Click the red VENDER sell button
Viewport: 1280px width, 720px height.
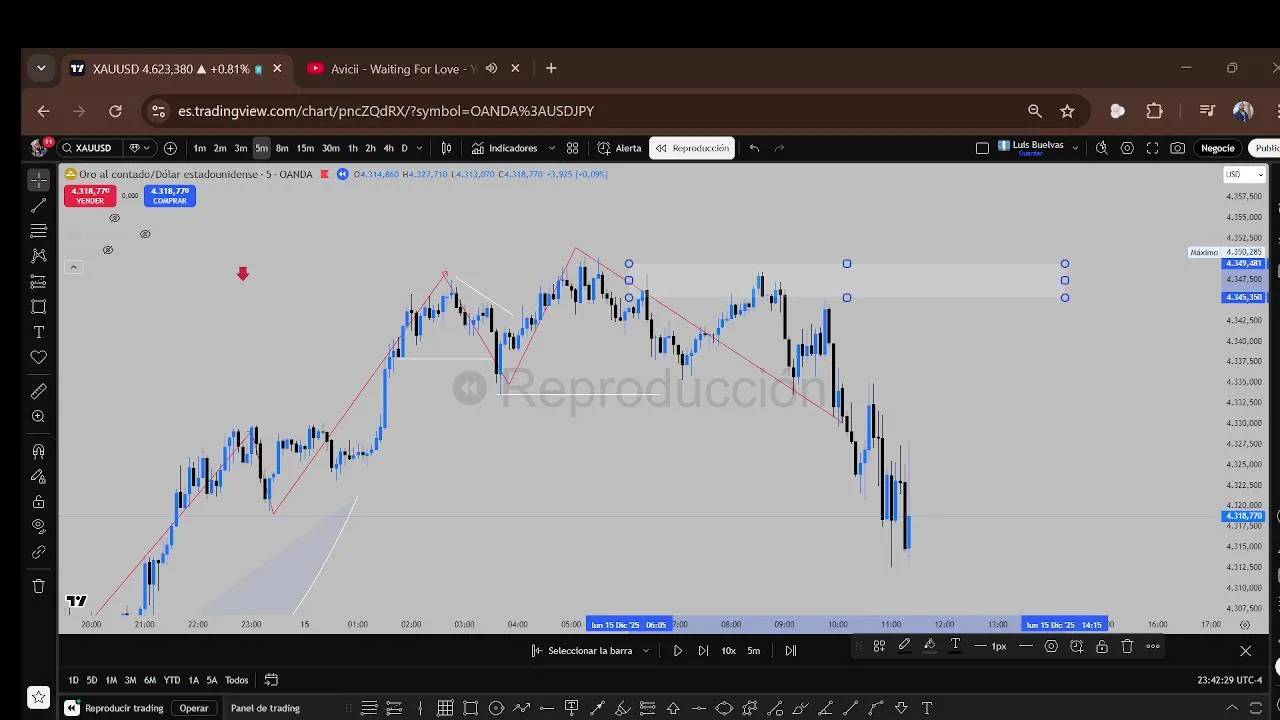90,195
